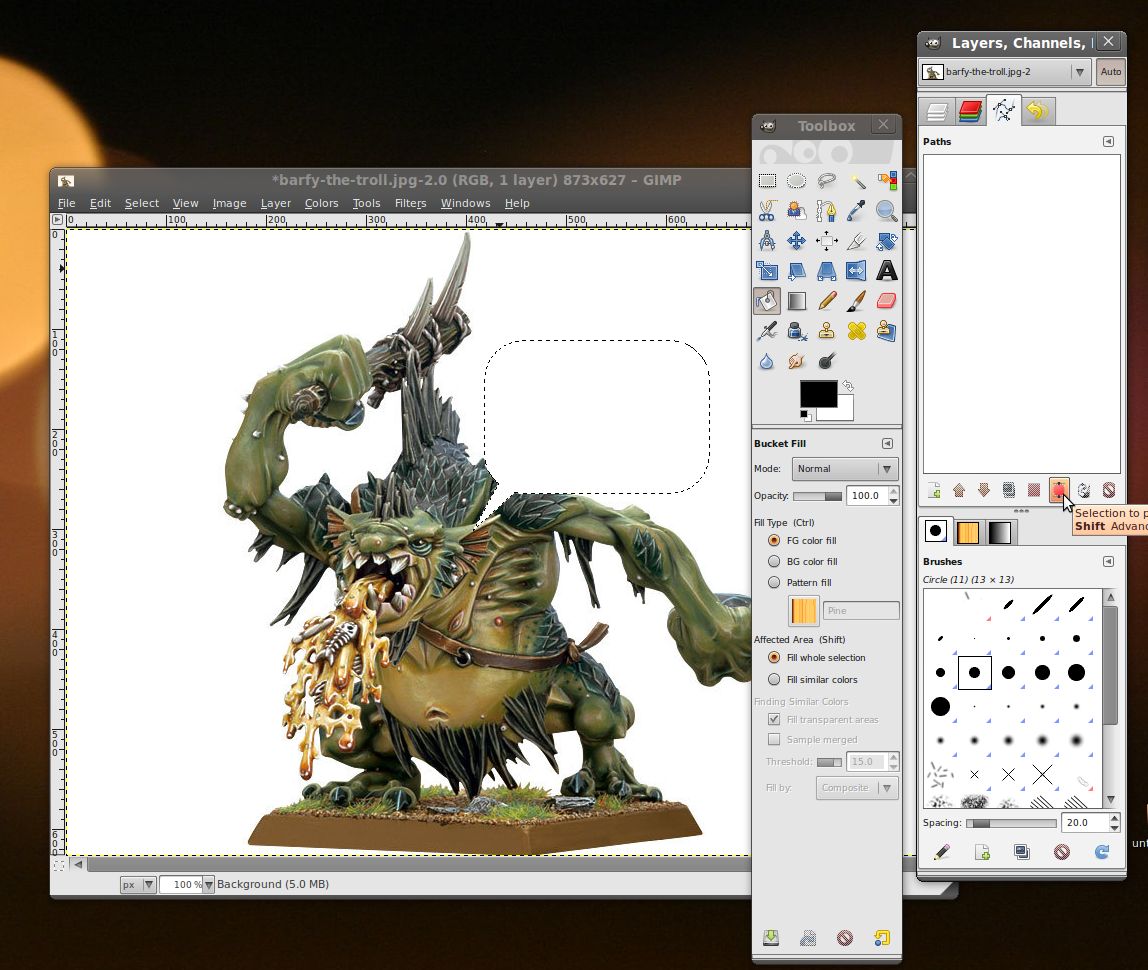Select Pattern fill radio
Viewport: 1148px width, 970px height.
(774, 583)
